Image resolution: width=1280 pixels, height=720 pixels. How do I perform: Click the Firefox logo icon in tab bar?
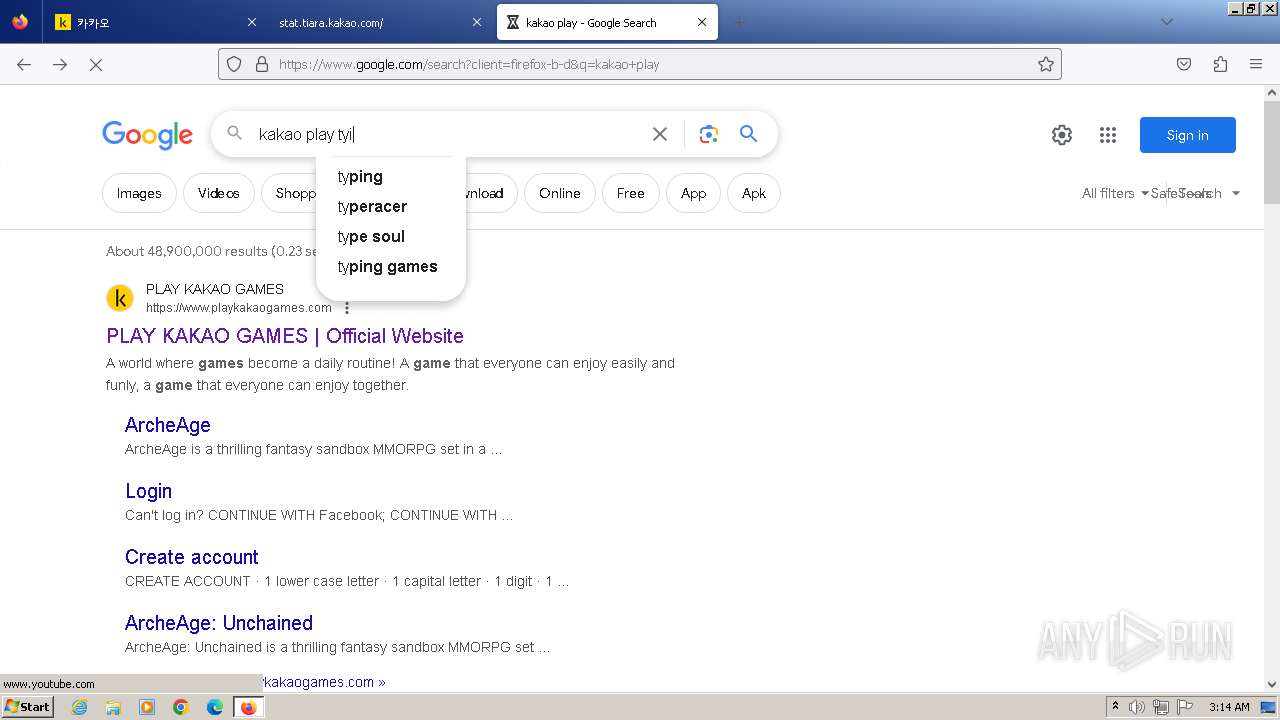(20, 22)
